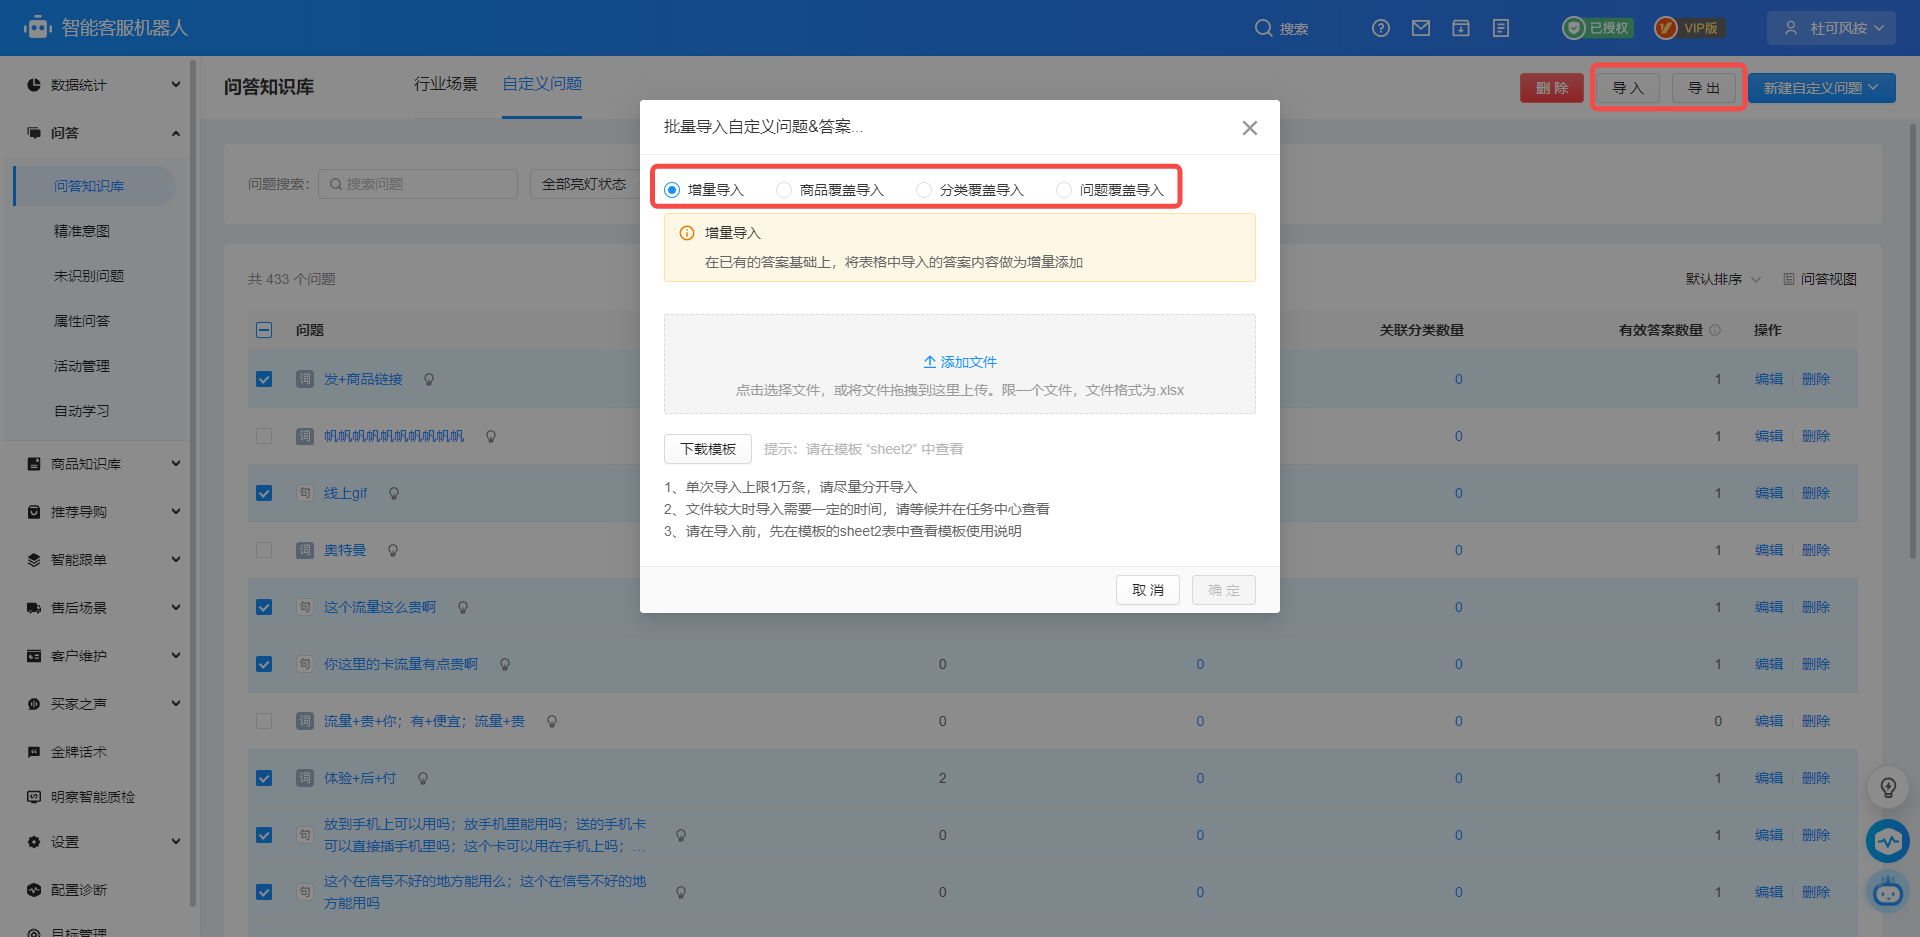Click the lightbulb icon beside 体验+后+付
The image size is (1920, 937).
click(423, 778)
